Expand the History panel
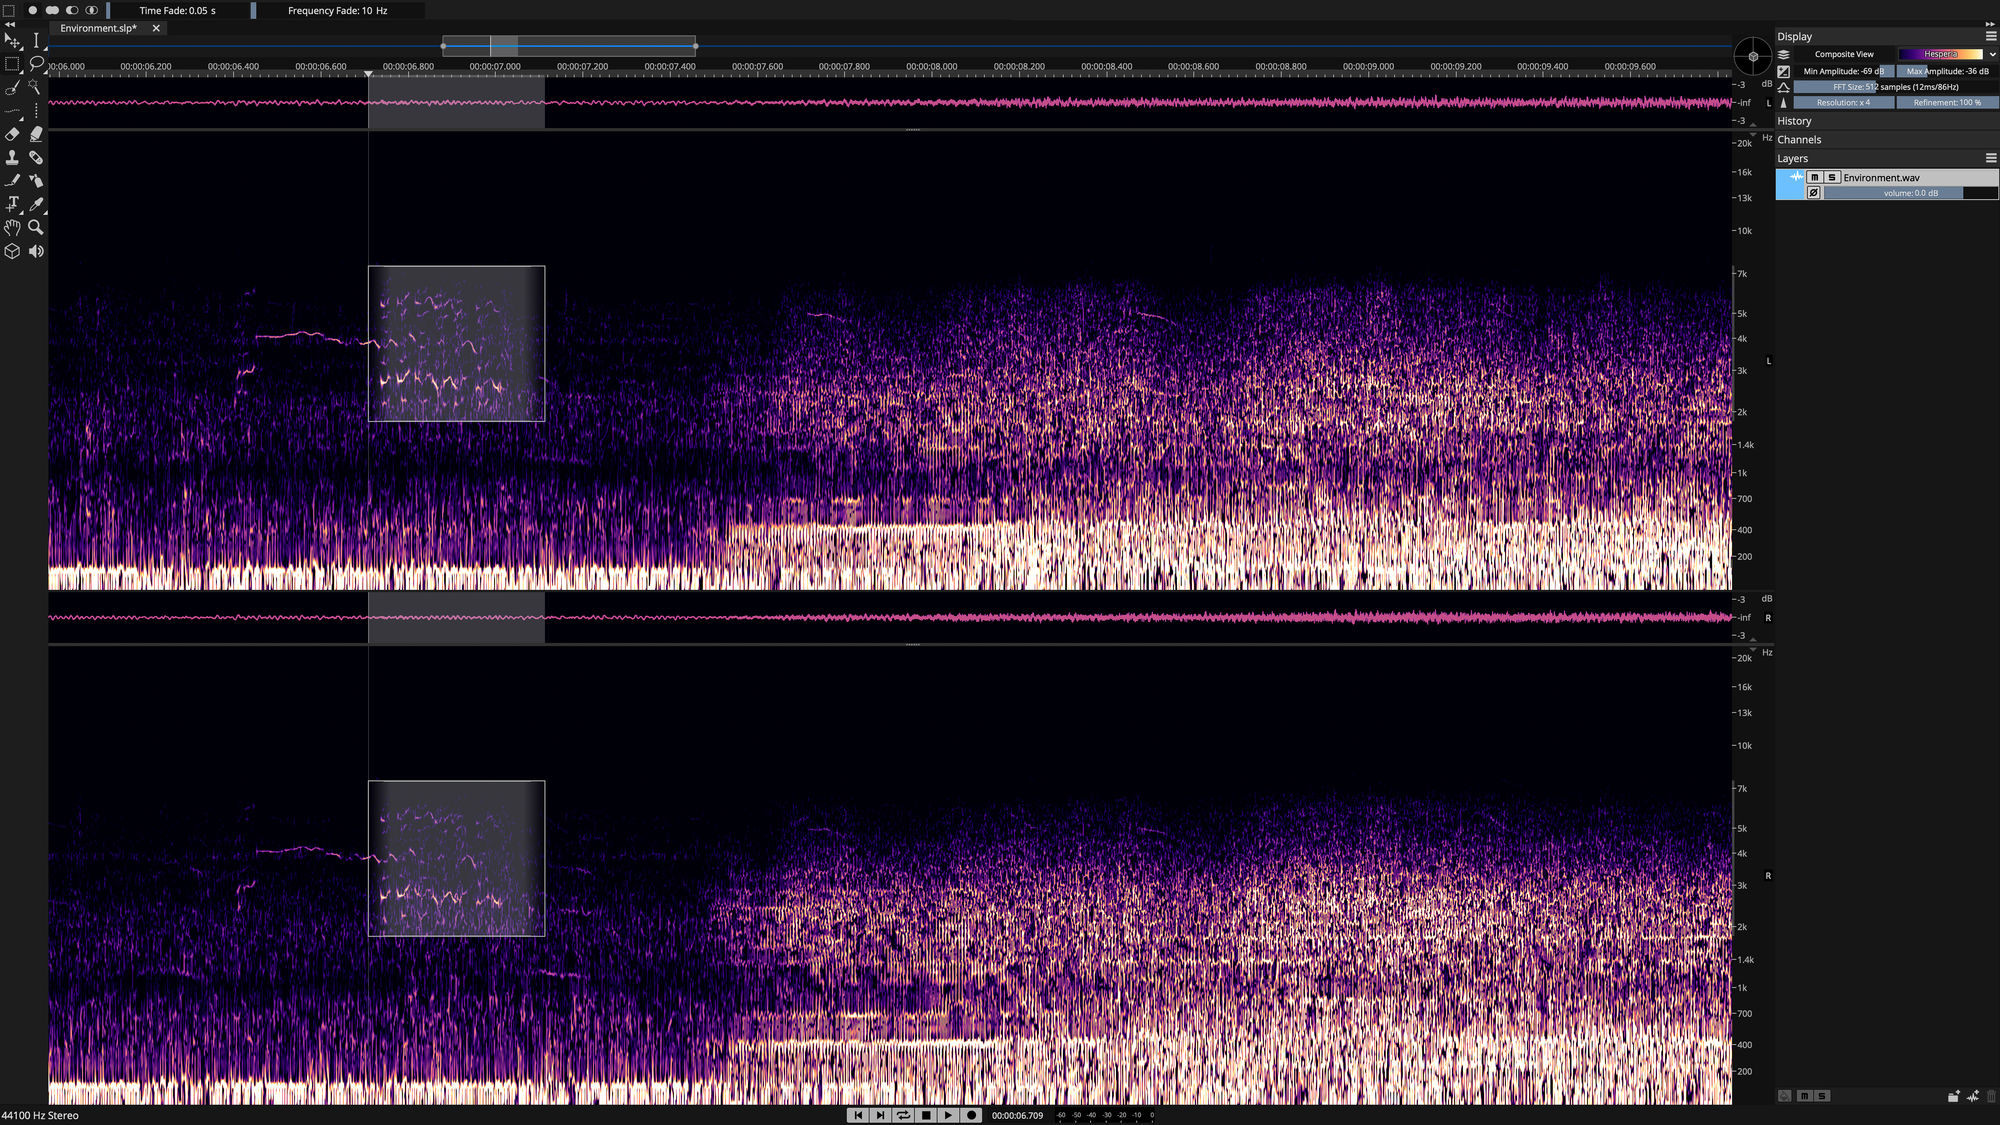 pyautogui.click(x=1794, y=121)
